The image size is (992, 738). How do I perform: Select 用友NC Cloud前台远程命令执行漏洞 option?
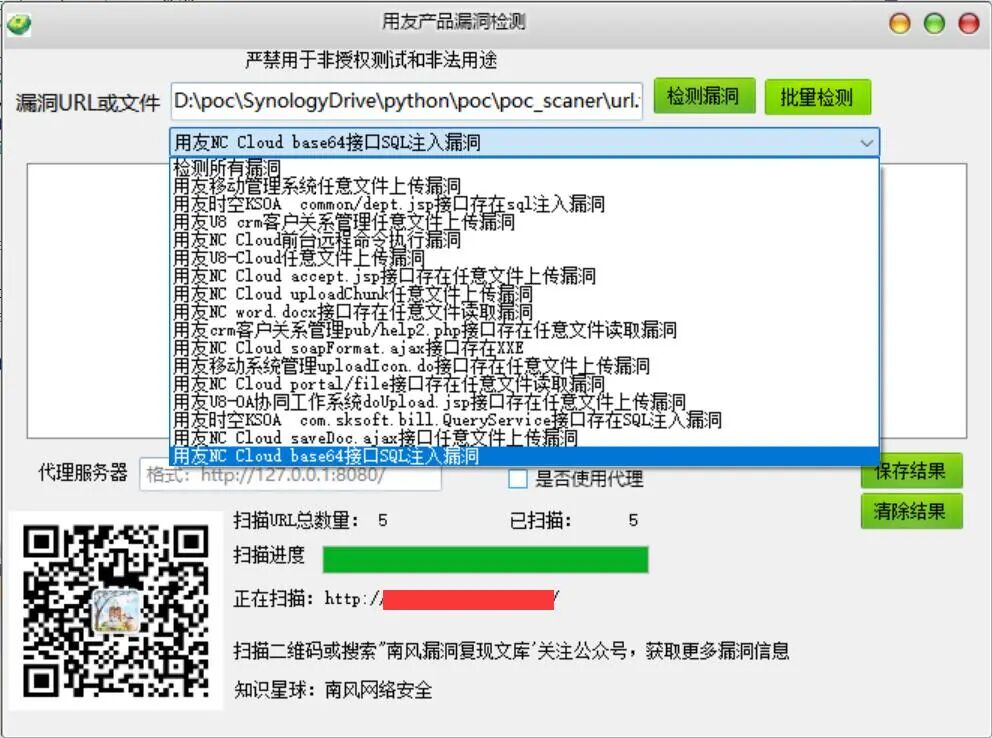(524, 240)
